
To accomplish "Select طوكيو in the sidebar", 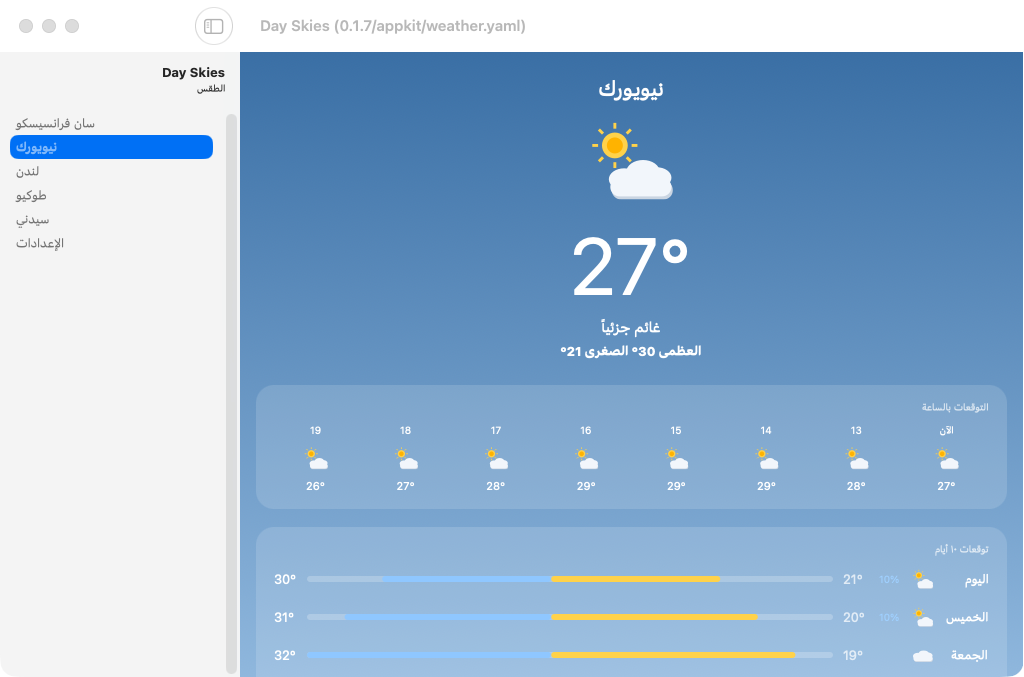I will pyautogui.click(x=112, y=195).
